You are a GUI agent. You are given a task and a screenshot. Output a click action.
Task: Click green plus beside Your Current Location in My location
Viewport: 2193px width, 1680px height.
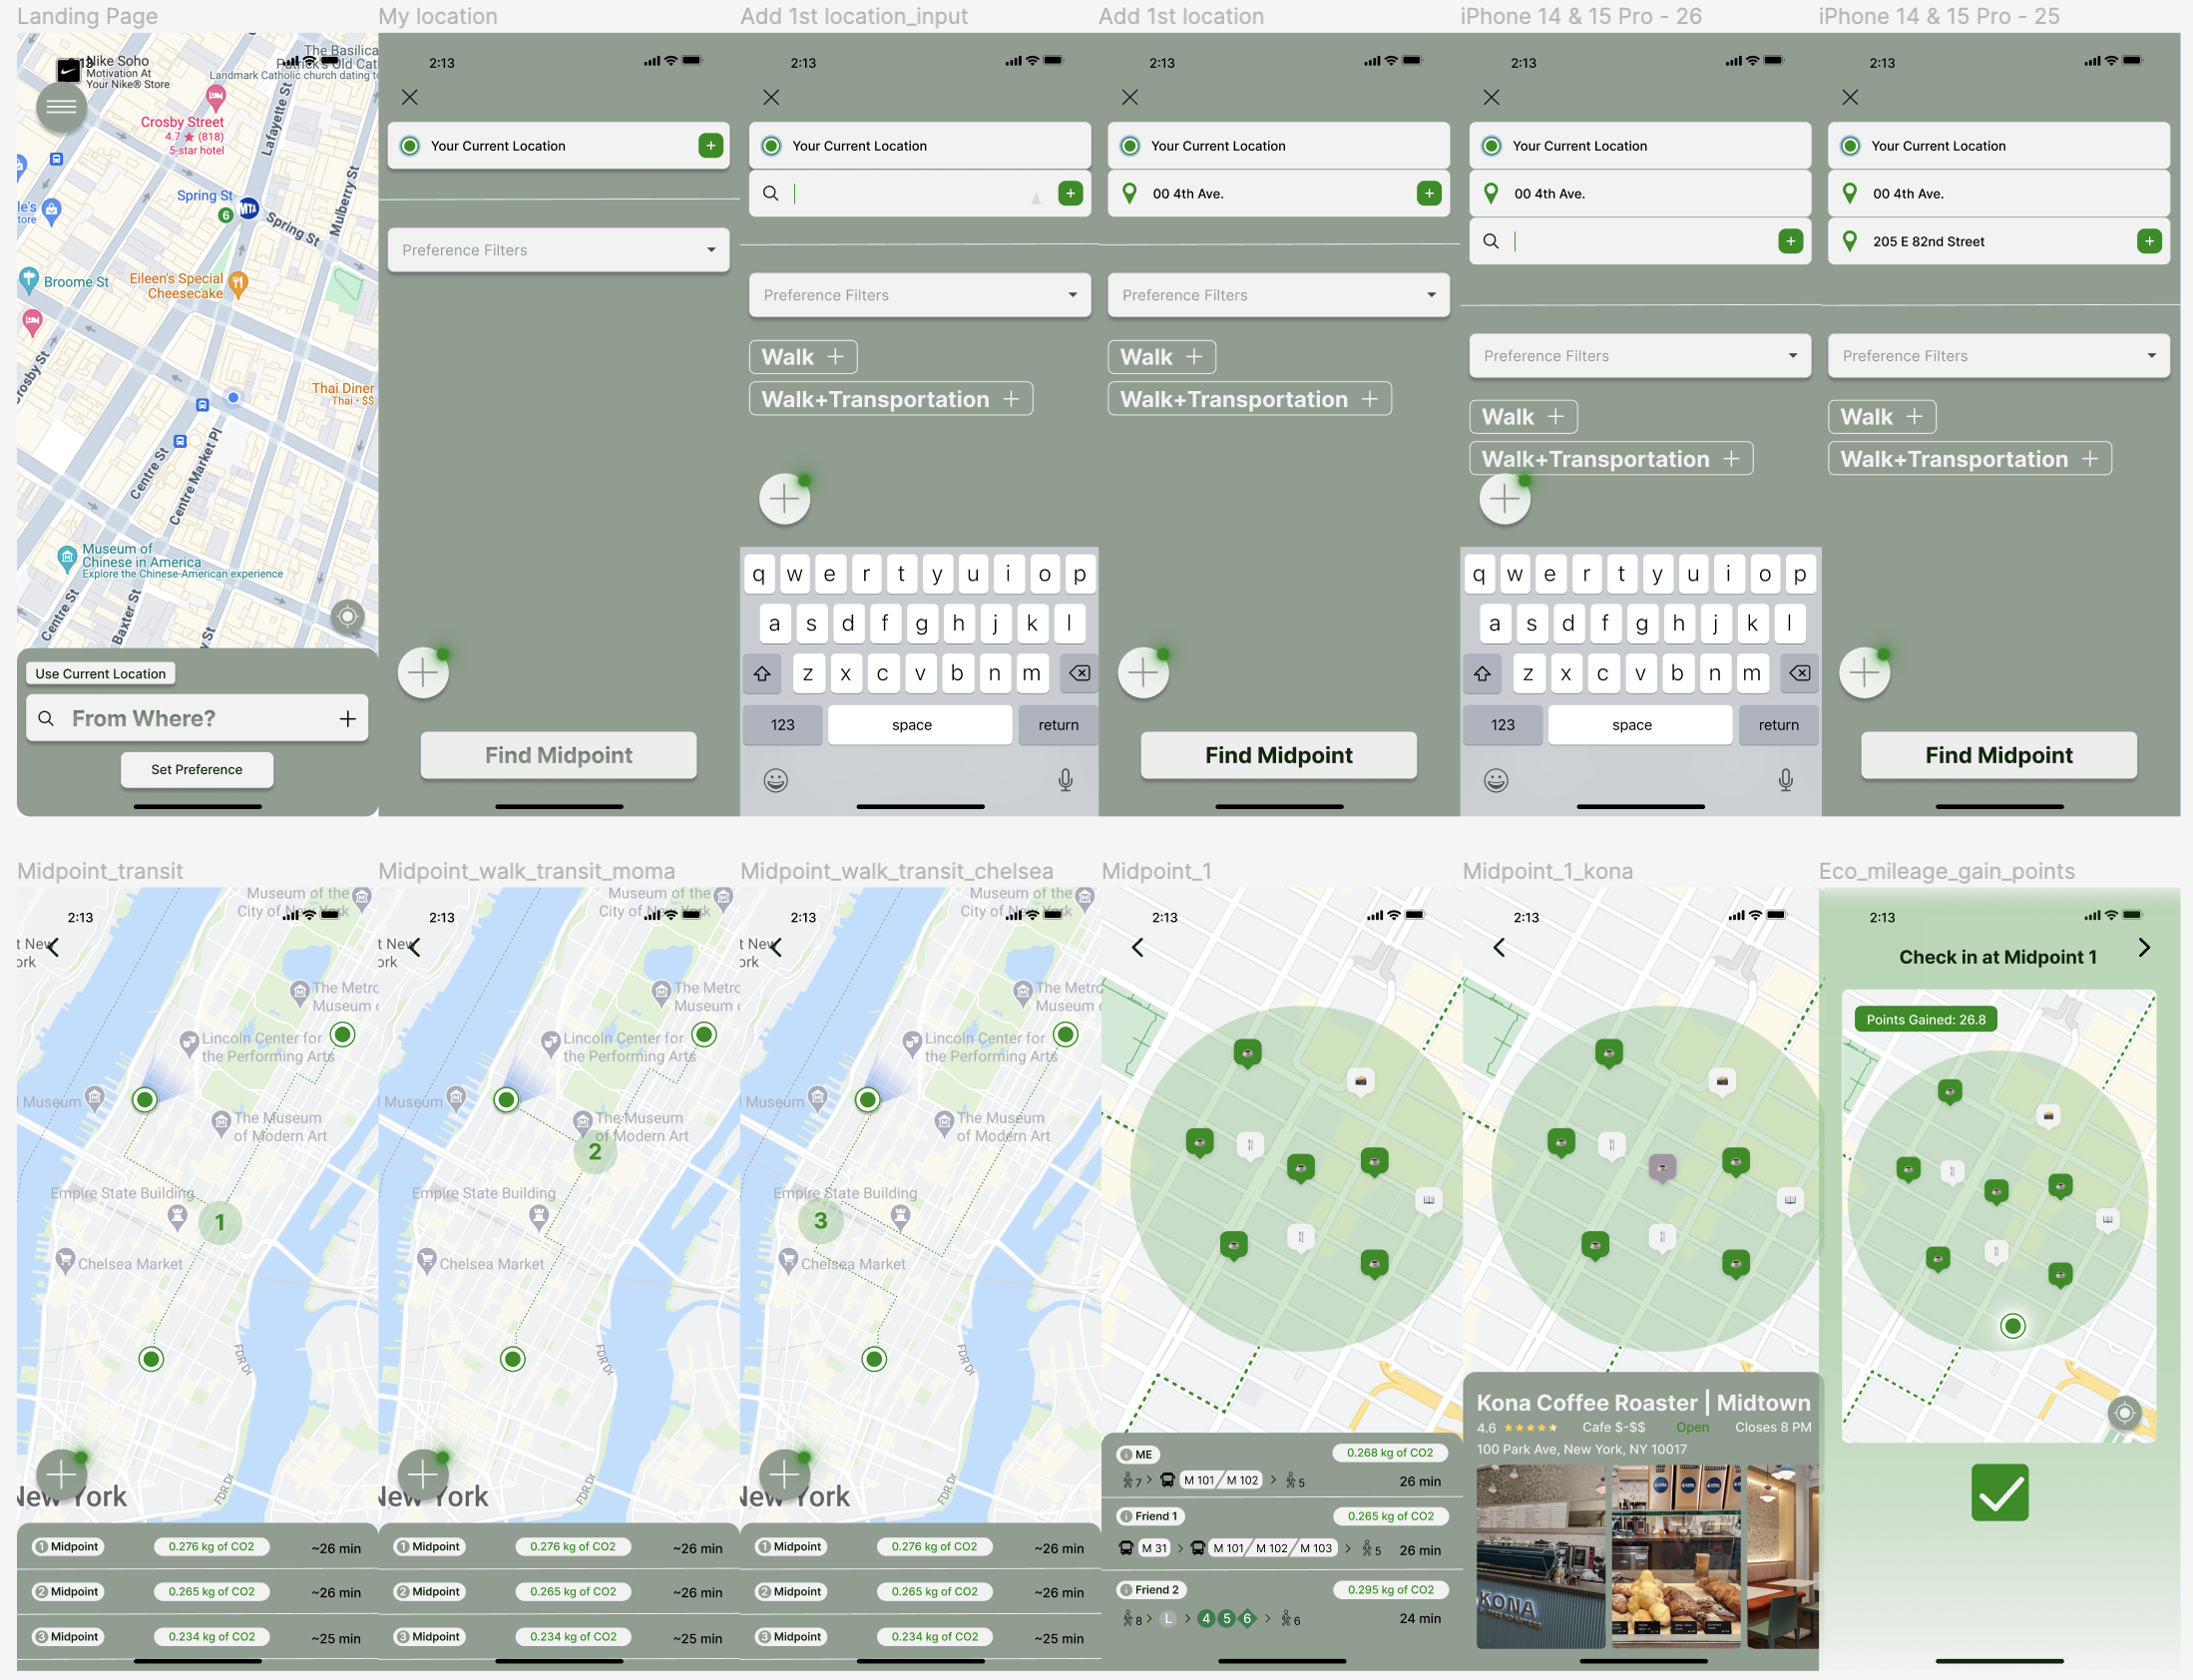[x=710, y=145]
